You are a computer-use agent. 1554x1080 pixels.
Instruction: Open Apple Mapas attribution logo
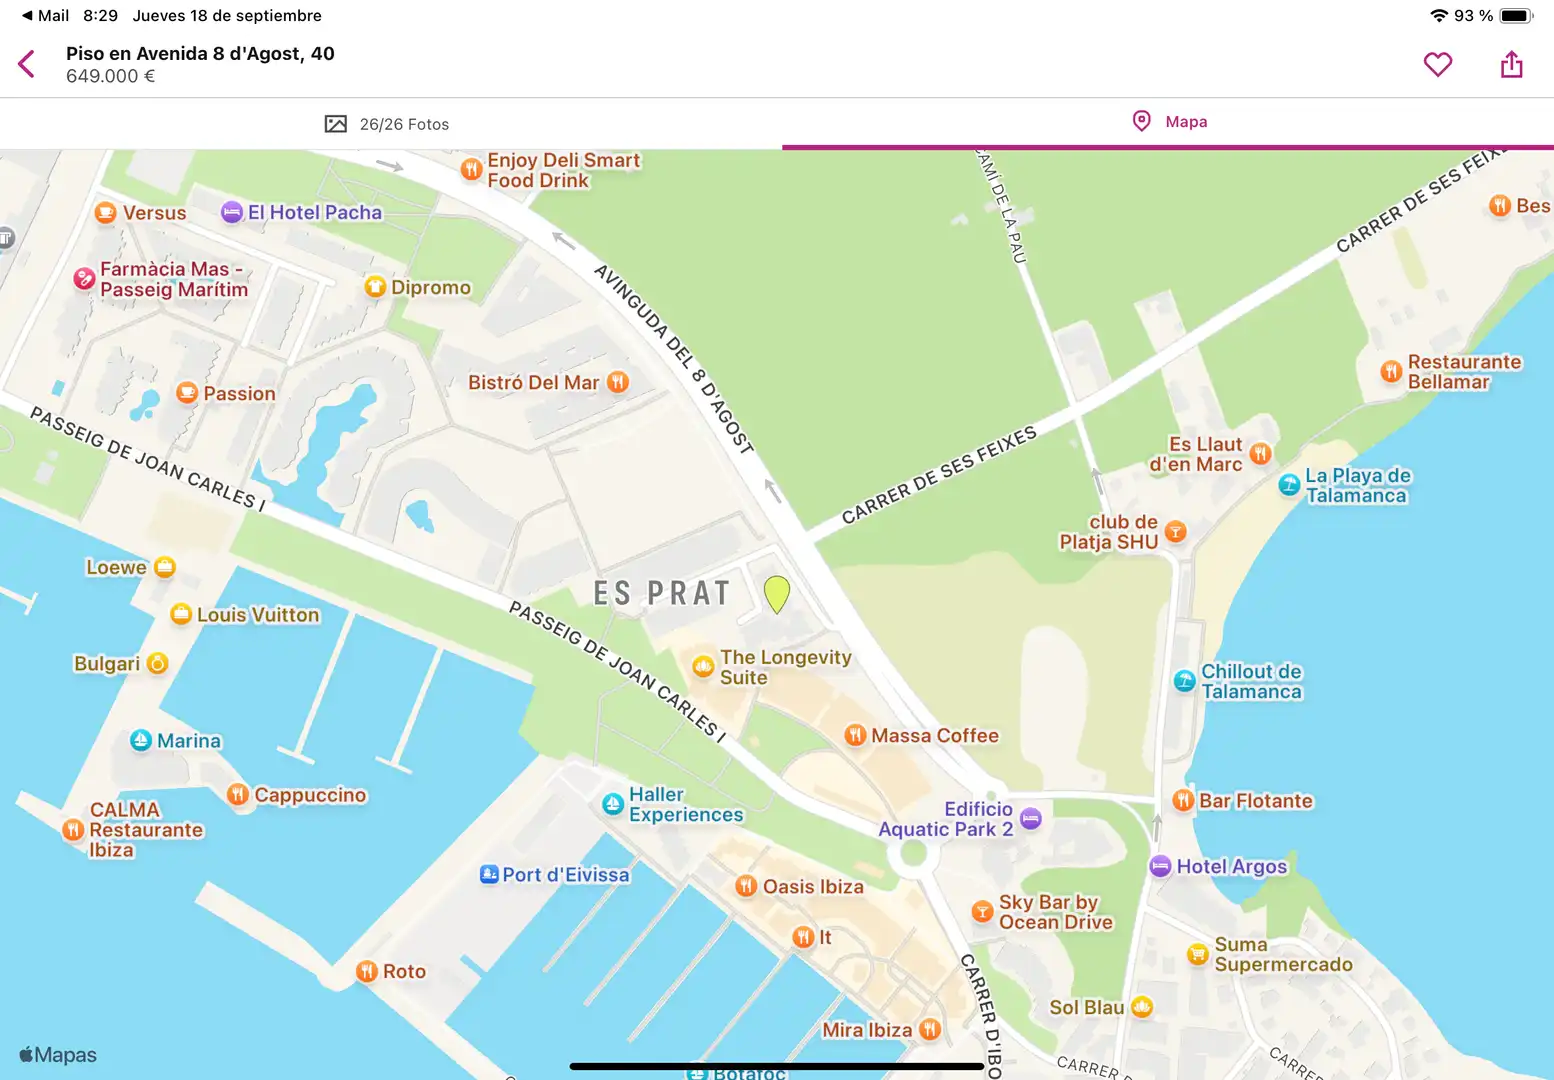58,1055
